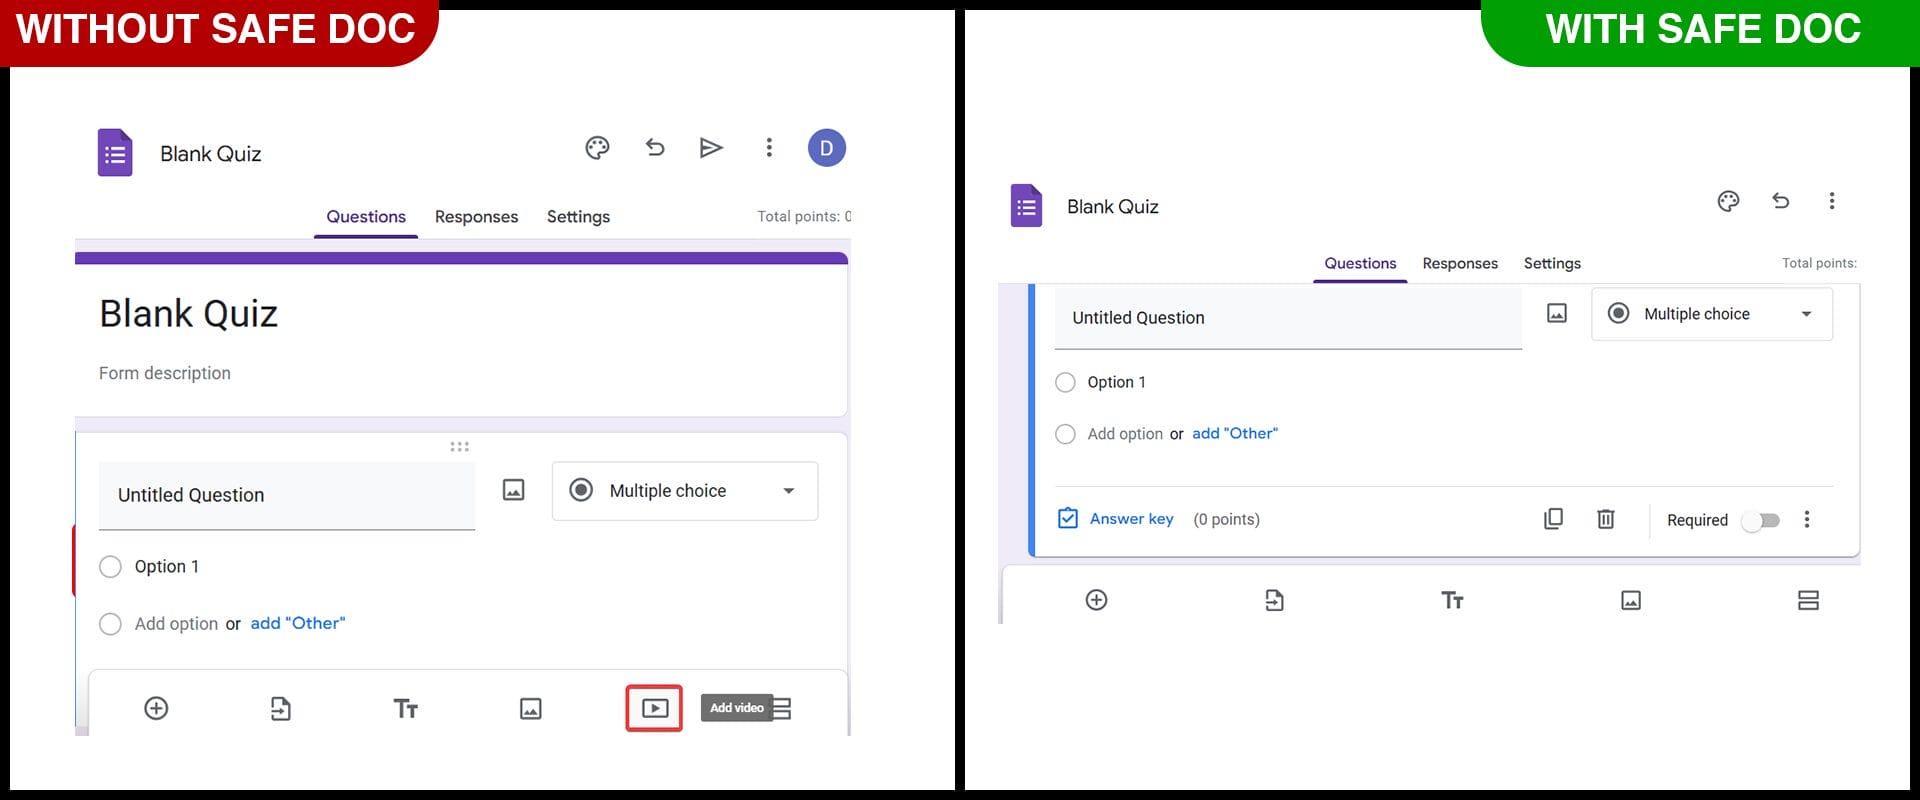
Task: Open the question's three-dot options menu next to Required
Action: point(1806,519)
